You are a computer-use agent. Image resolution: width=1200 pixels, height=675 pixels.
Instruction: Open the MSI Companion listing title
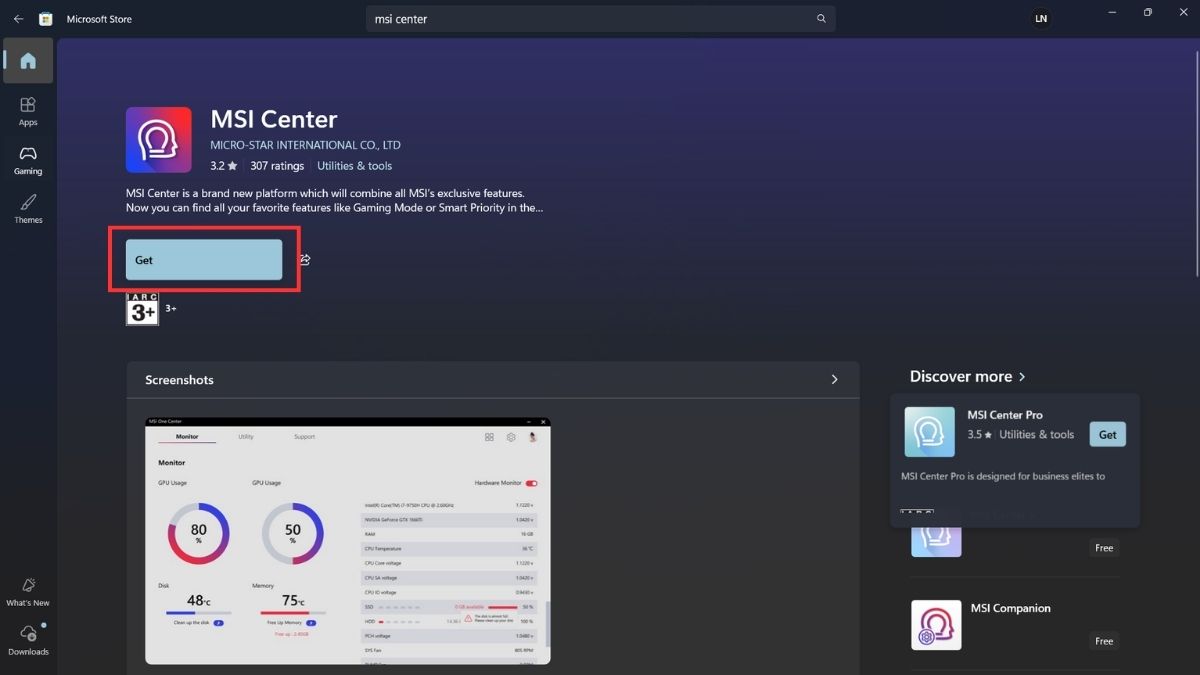(1011, 608)
